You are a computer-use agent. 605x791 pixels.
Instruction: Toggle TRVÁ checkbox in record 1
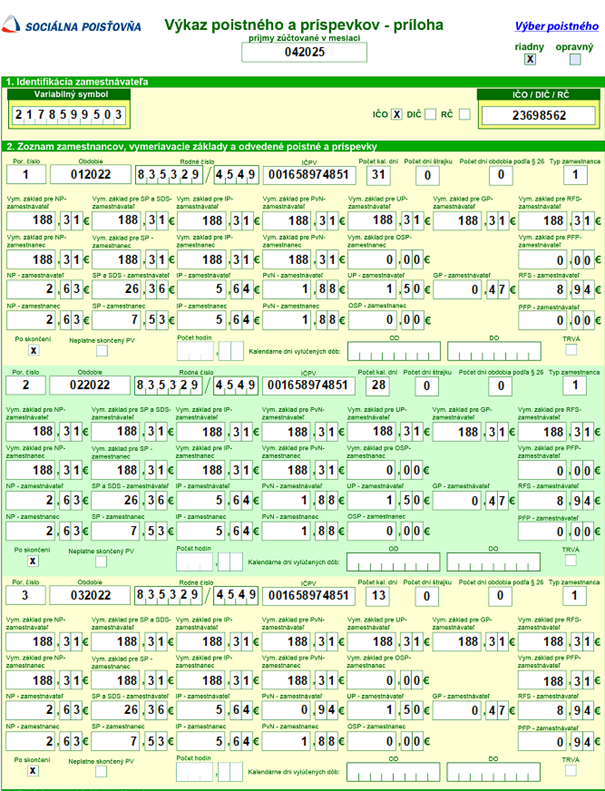click(571, 349)
